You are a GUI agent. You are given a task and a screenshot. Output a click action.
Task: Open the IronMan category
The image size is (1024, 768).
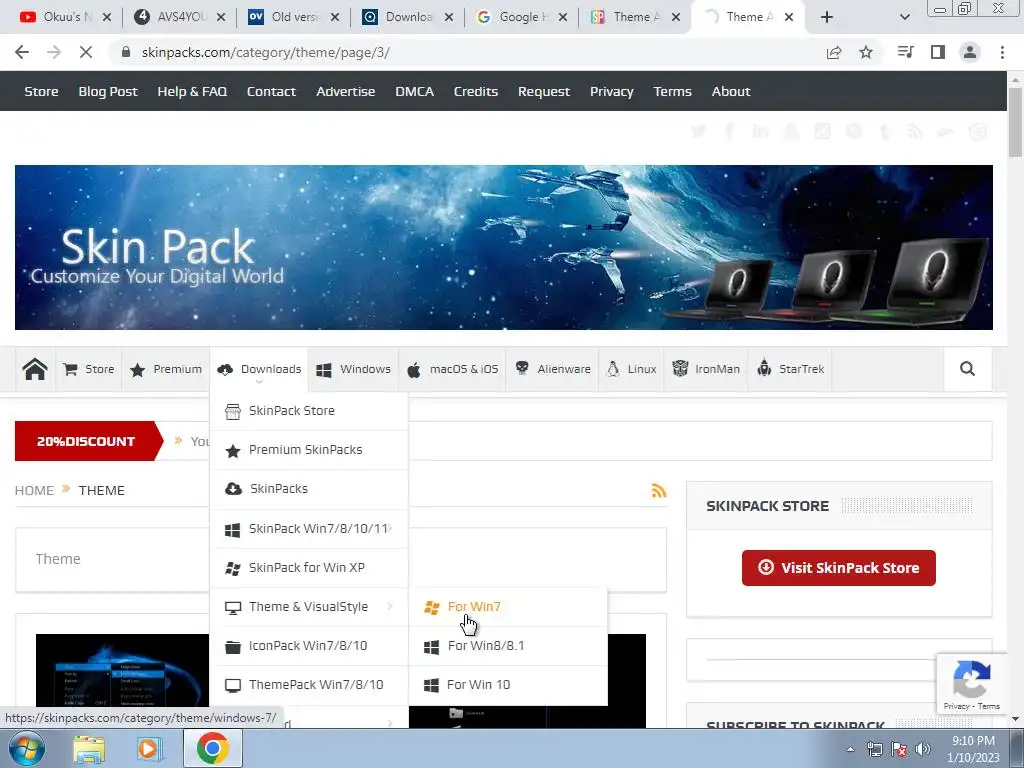click(706, 369)
